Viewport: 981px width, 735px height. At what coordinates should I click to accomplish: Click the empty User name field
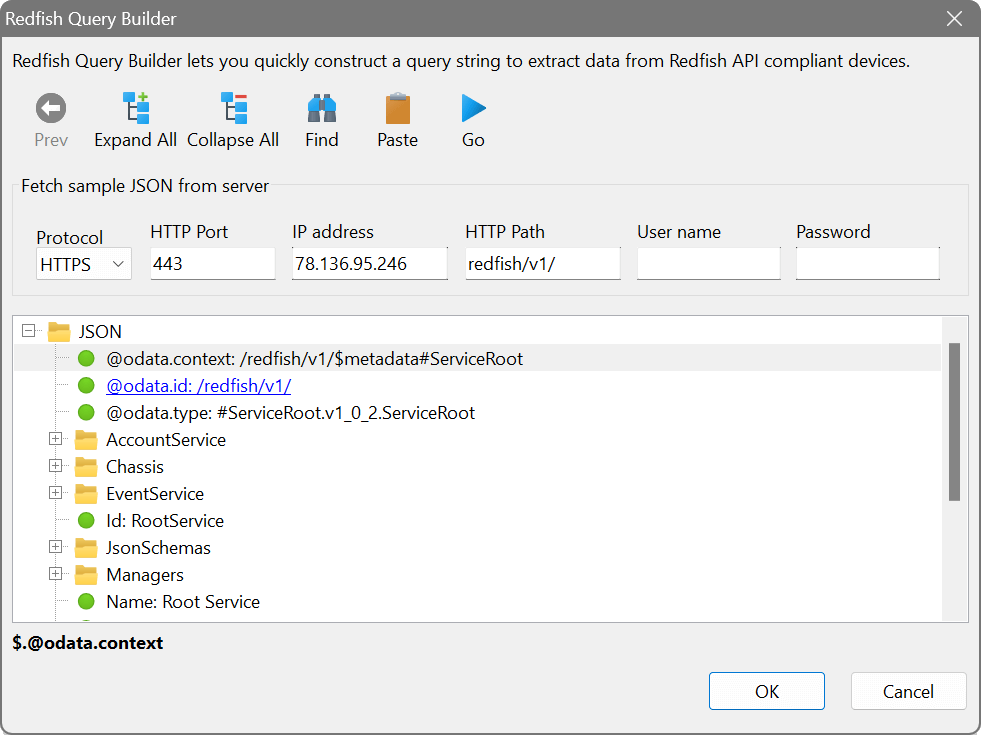point(708,263)
